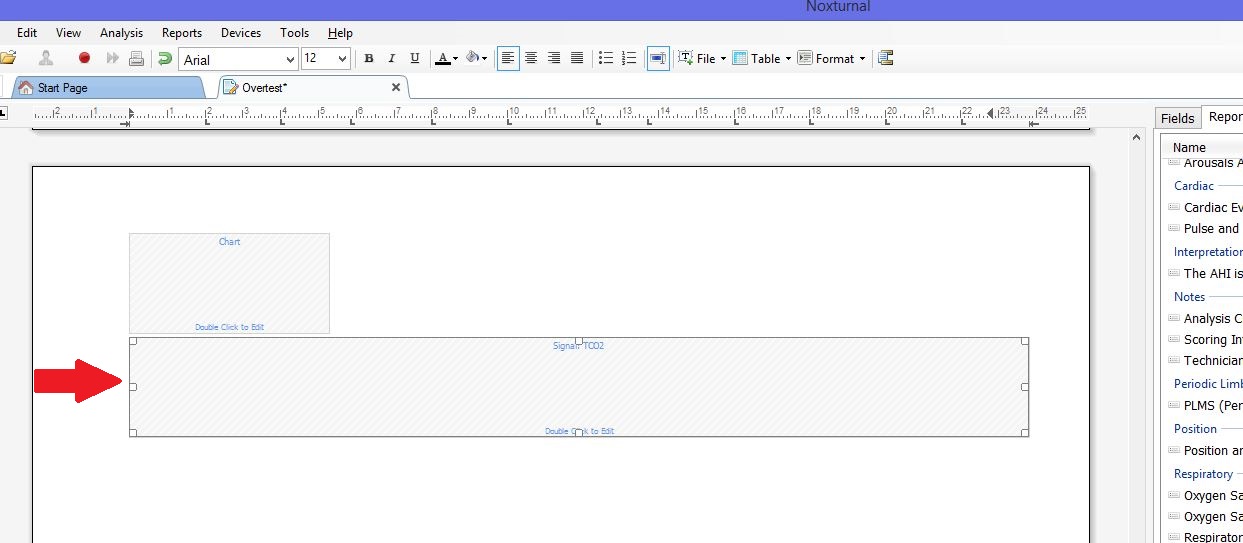Click the Respiratory group heading
Image resolution: width=1243 pixels, height=543 pixels.
tap(1203, 474)
